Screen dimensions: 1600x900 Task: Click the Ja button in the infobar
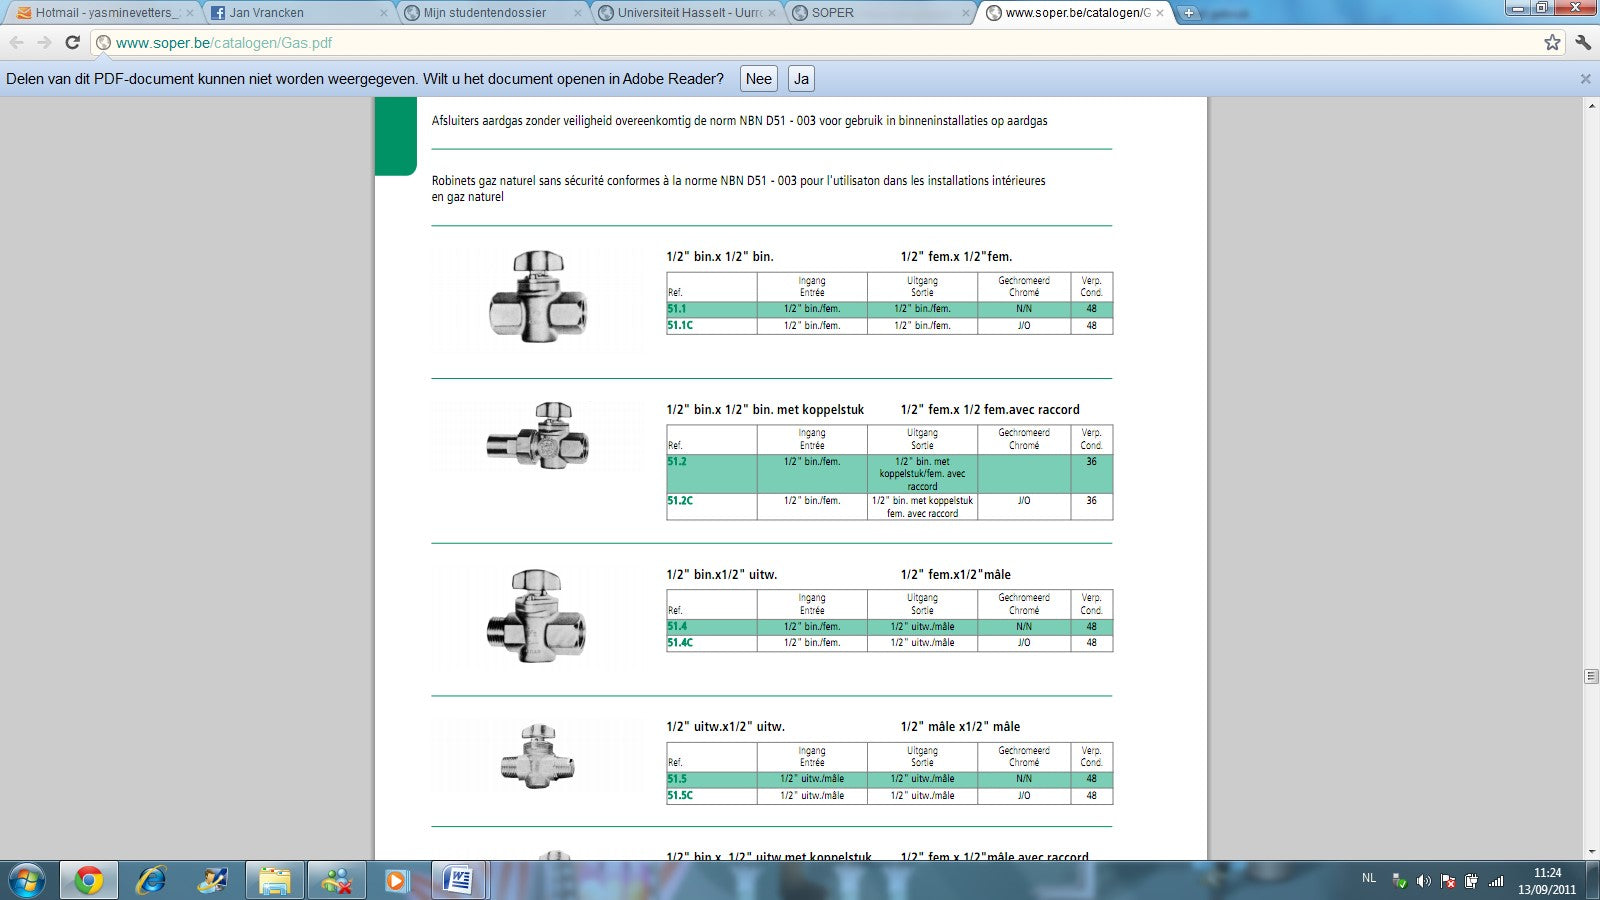[801, 79]
